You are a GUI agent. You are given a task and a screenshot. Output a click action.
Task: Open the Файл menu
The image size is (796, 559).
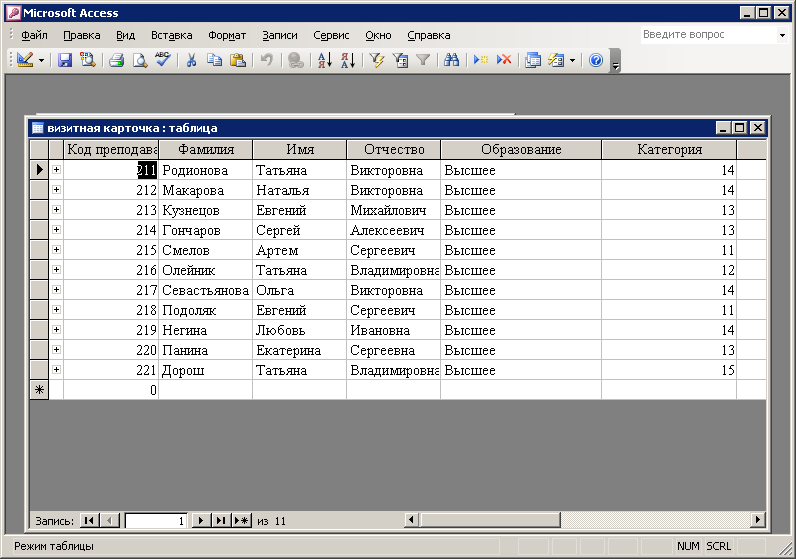(34, 35)
